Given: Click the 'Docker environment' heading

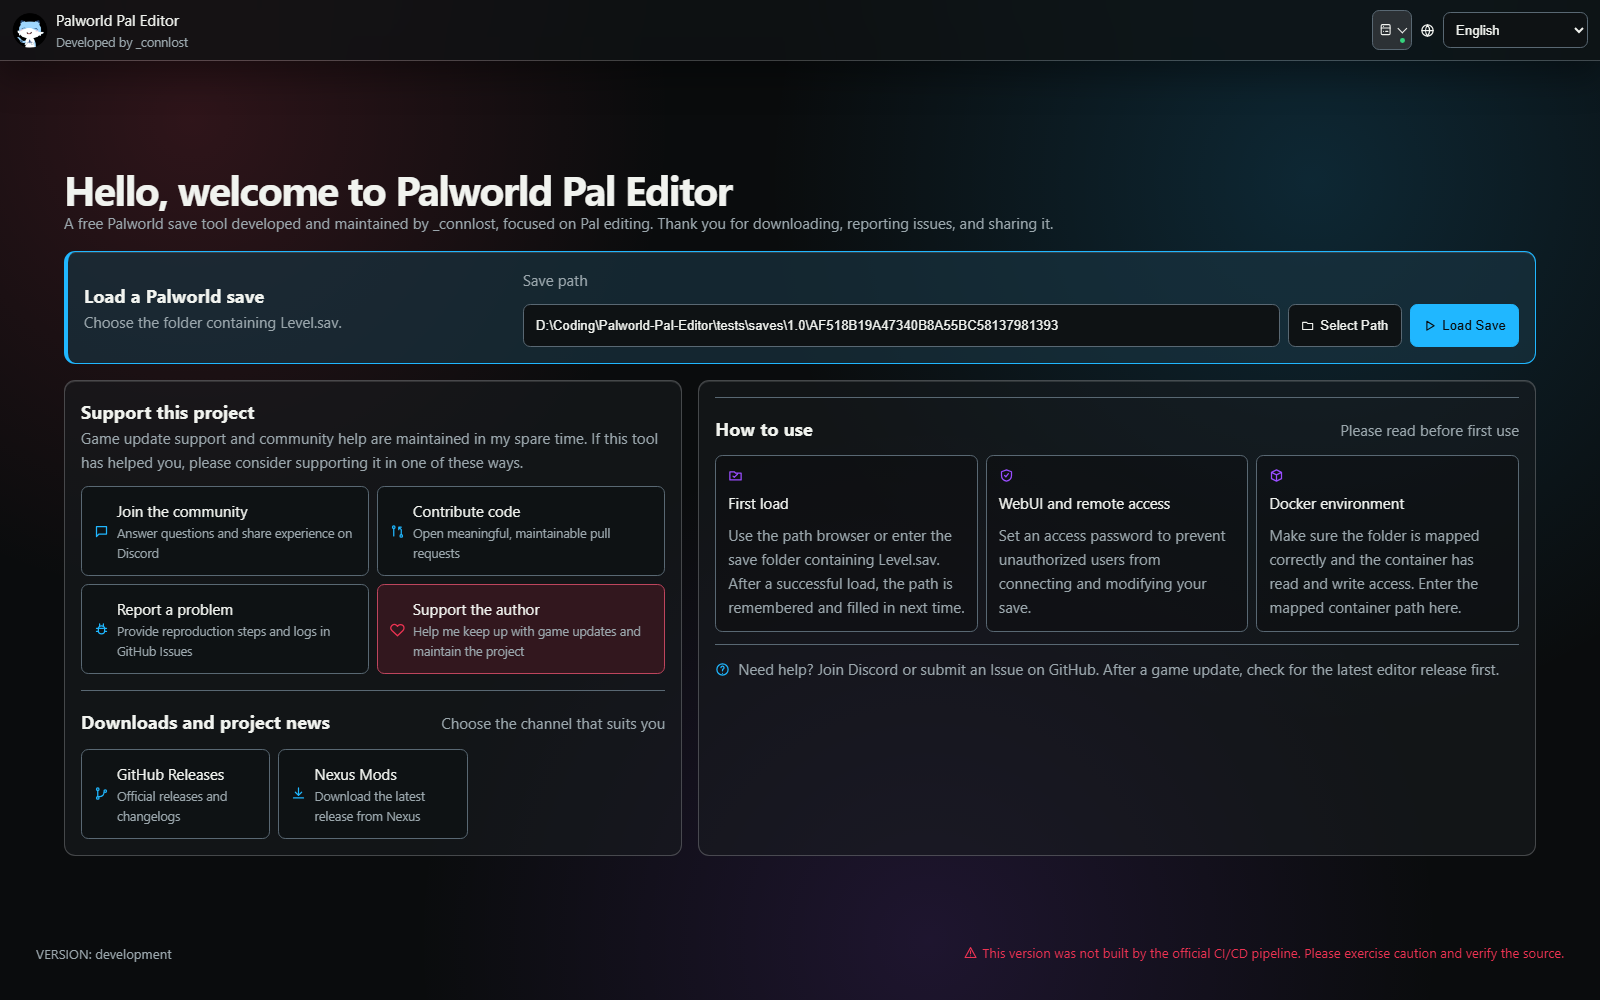Looking at the screenshot, I should [1337, 504].
